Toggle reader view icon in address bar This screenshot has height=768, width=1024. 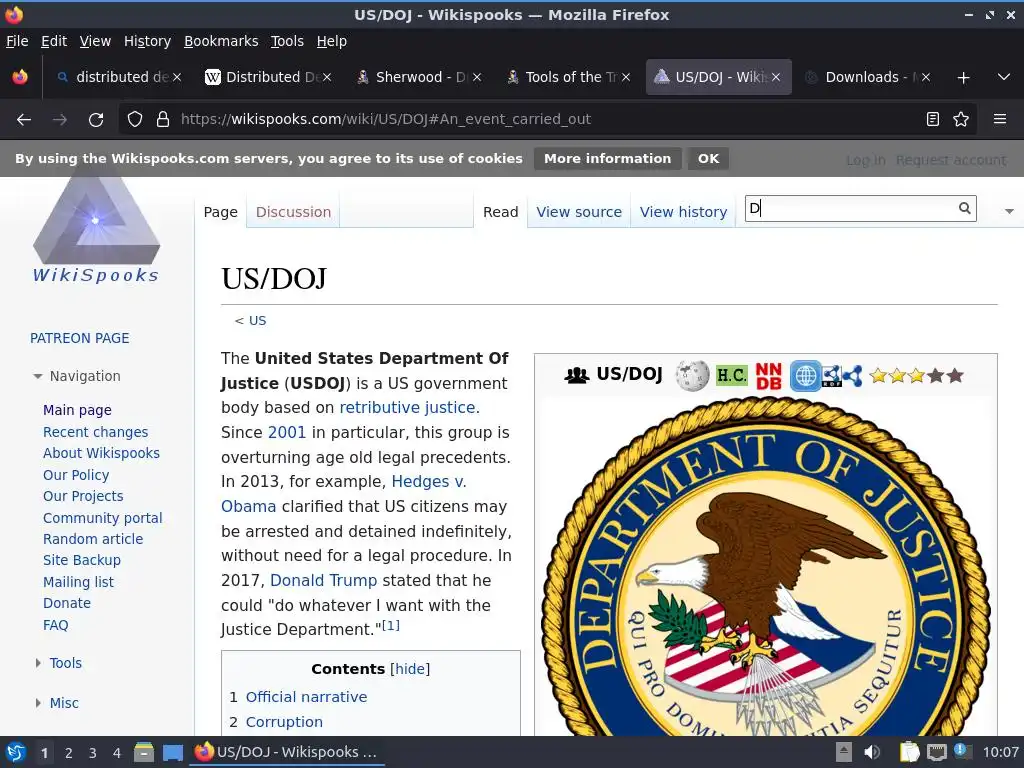[x=933, y=119]
